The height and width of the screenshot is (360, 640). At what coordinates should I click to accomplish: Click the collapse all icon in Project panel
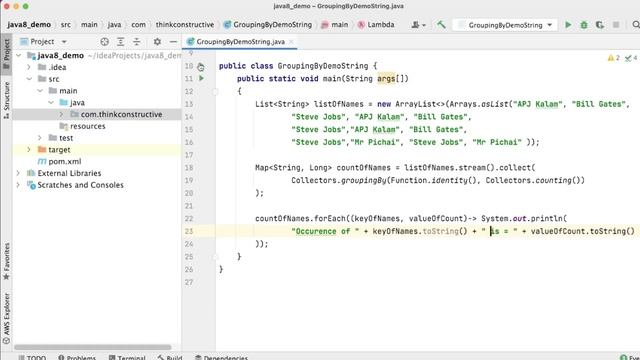coord(136,42)
